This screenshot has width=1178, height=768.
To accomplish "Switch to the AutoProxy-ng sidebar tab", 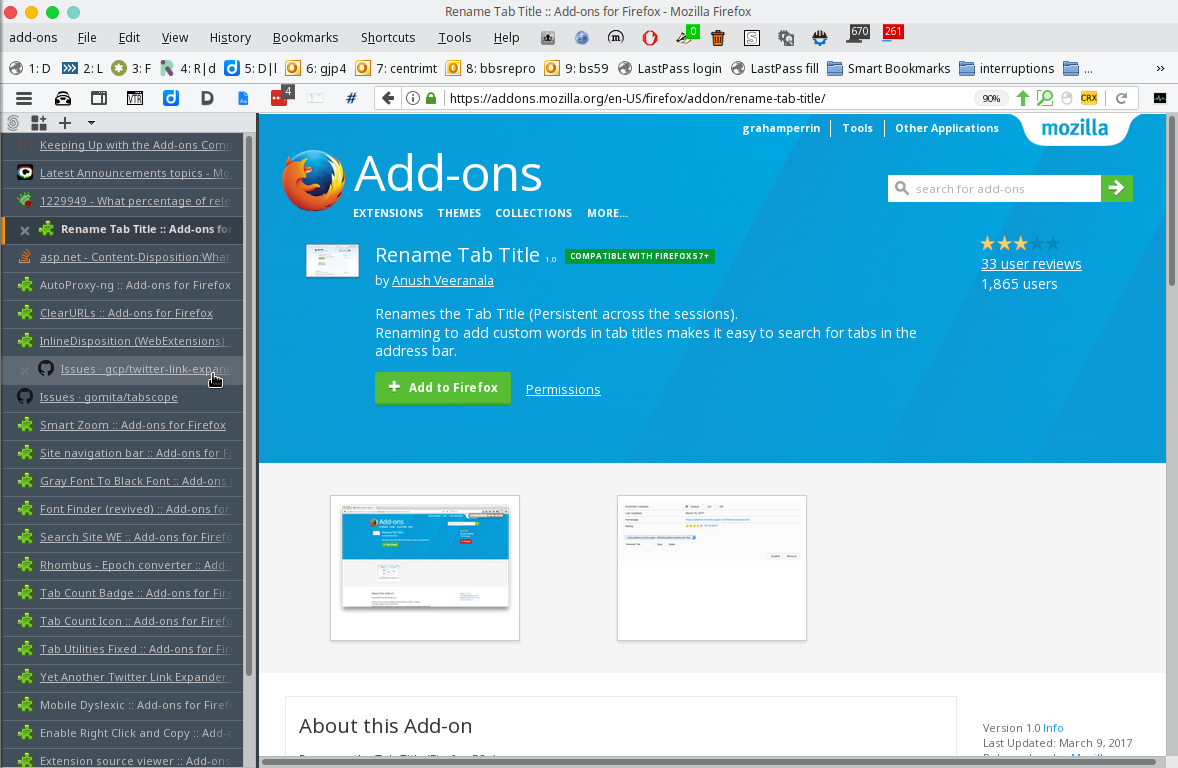I will (124, 285).
